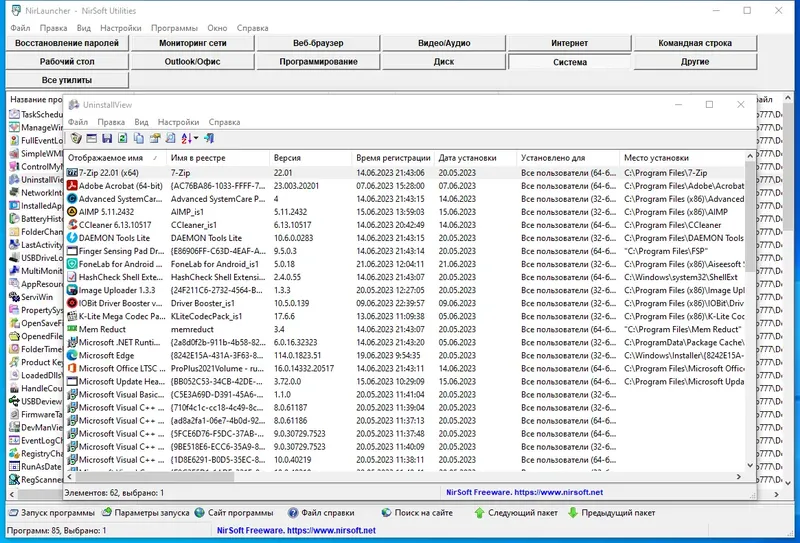Switch to Программирование category tab
Screen dimensions: 800x543
318,62
